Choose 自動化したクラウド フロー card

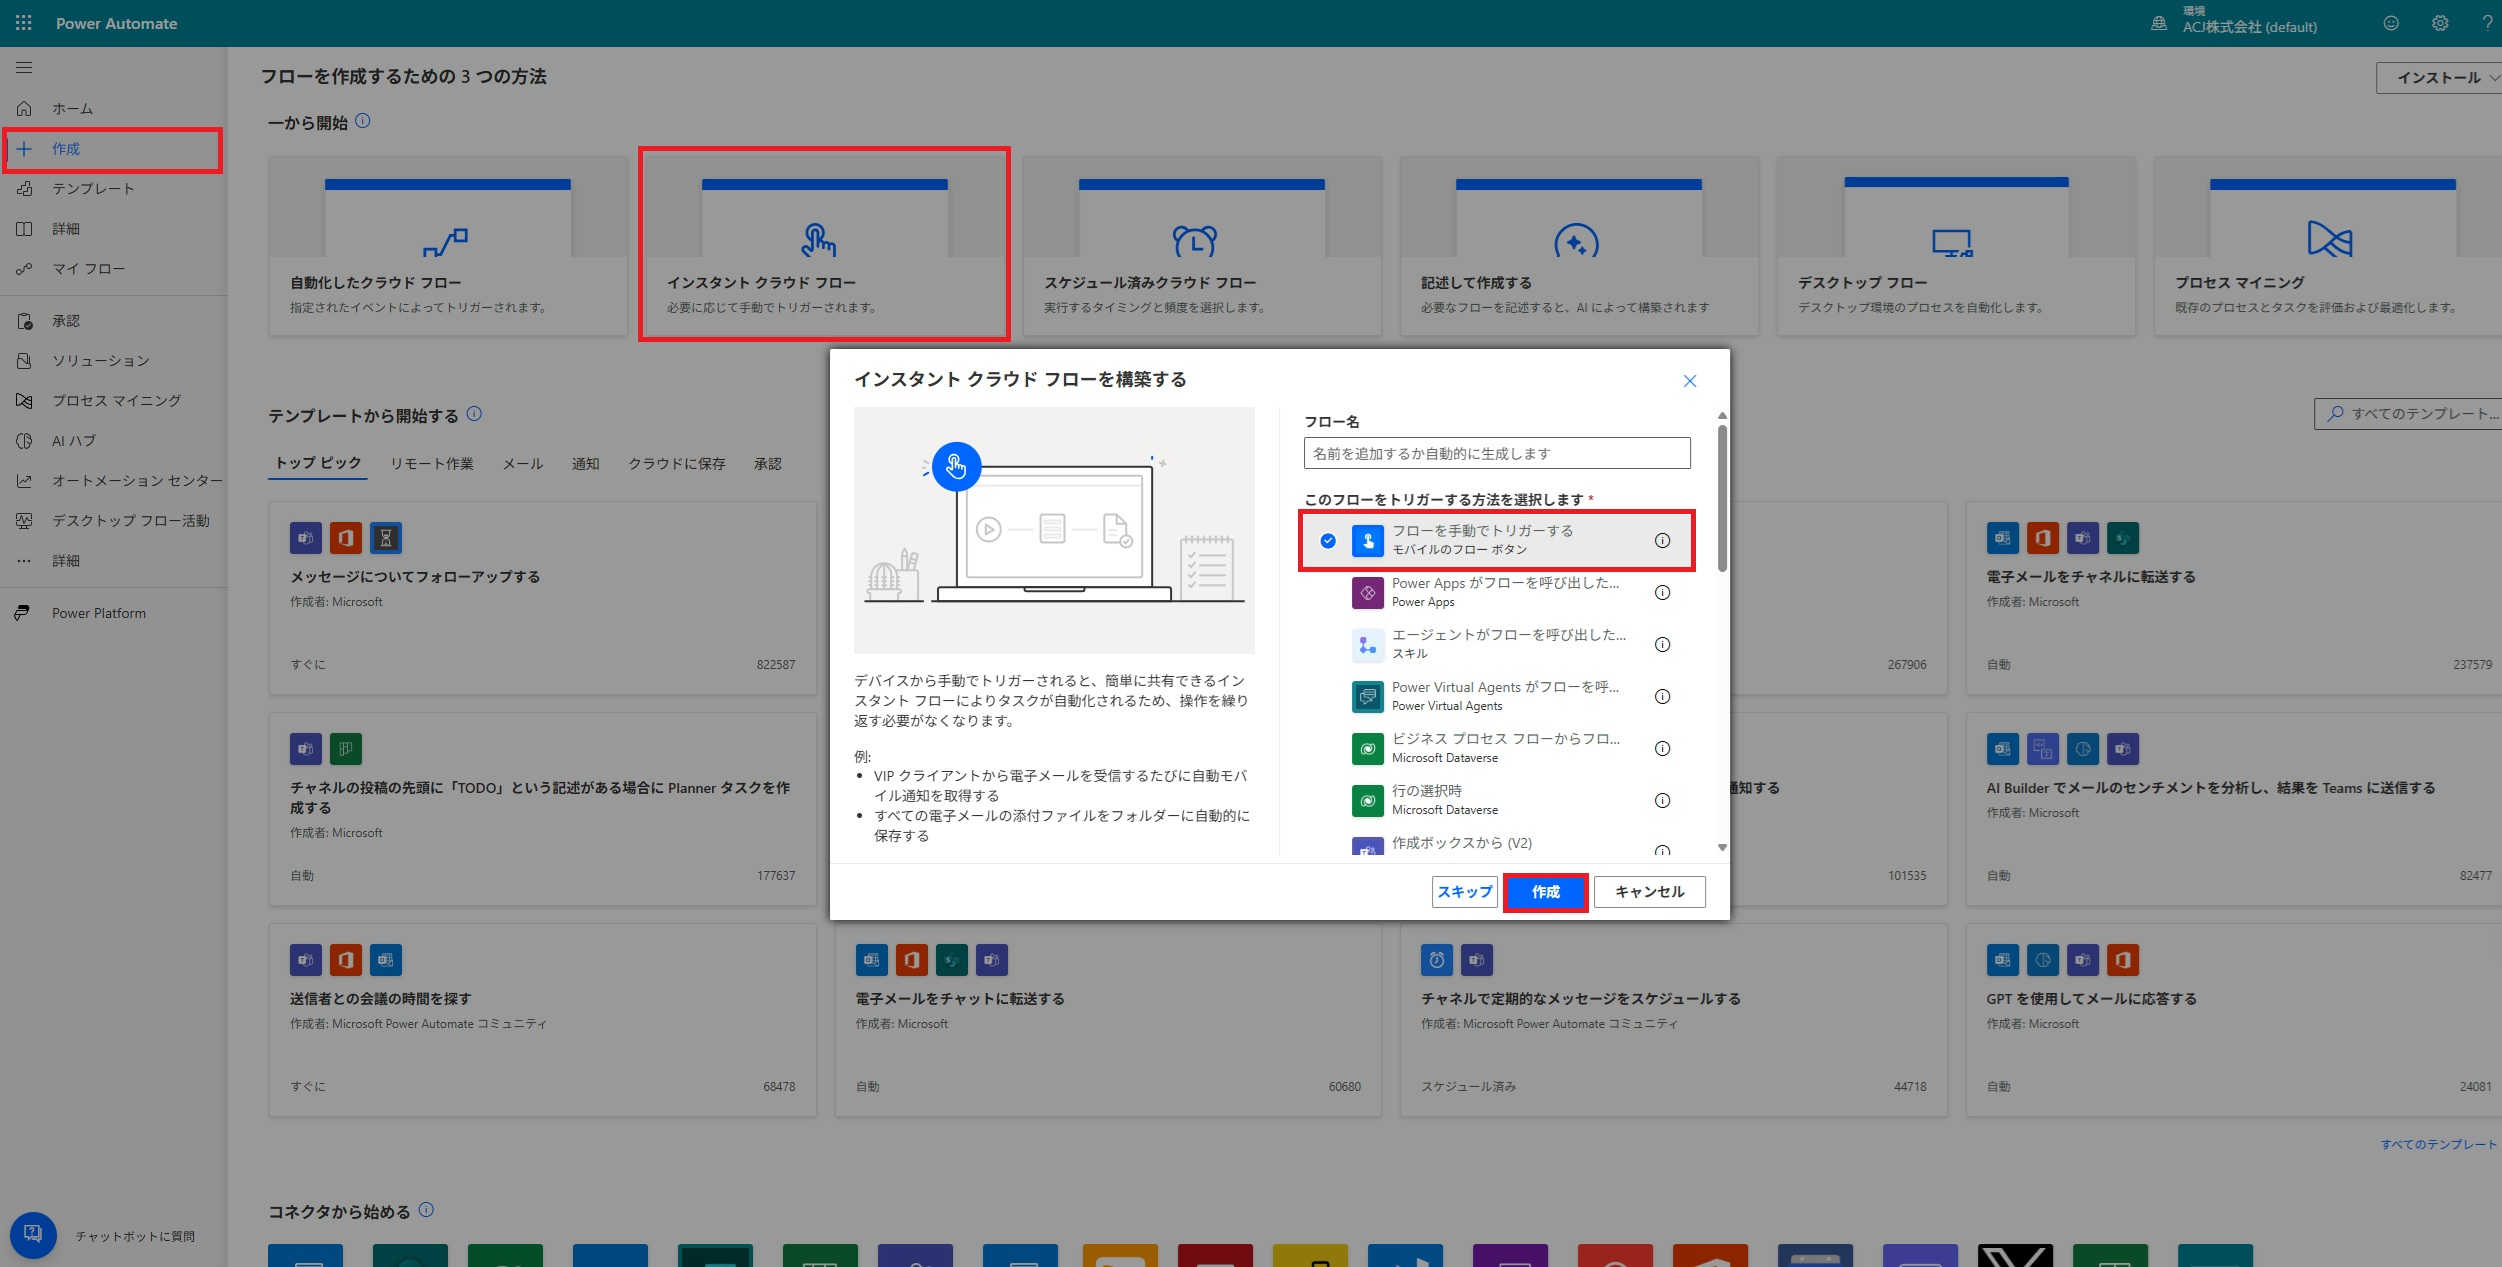(448, 246)
